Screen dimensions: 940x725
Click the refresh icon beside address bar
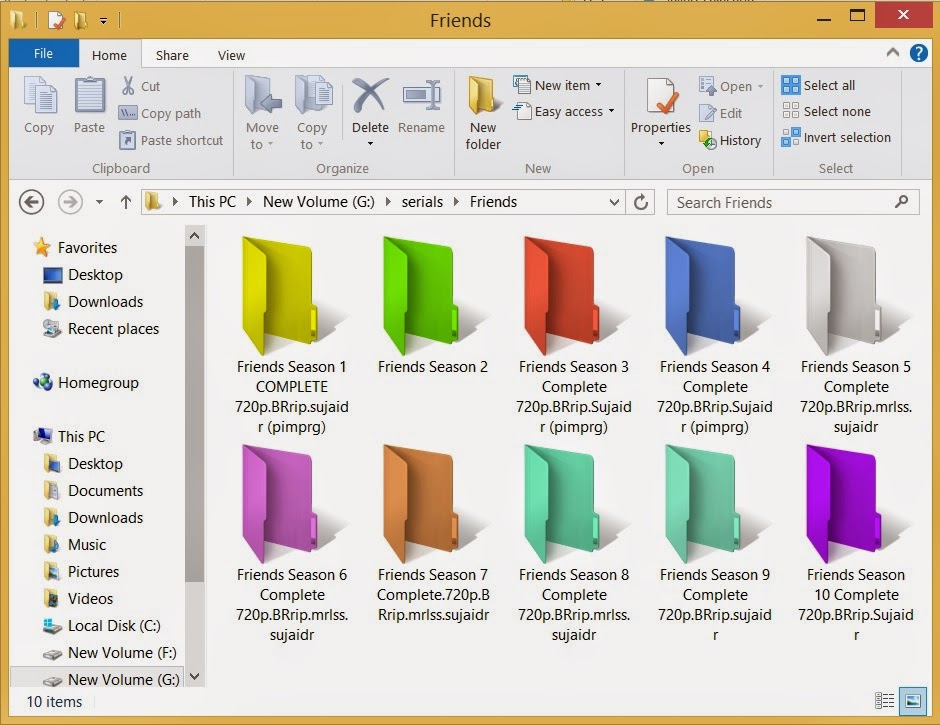641,202
